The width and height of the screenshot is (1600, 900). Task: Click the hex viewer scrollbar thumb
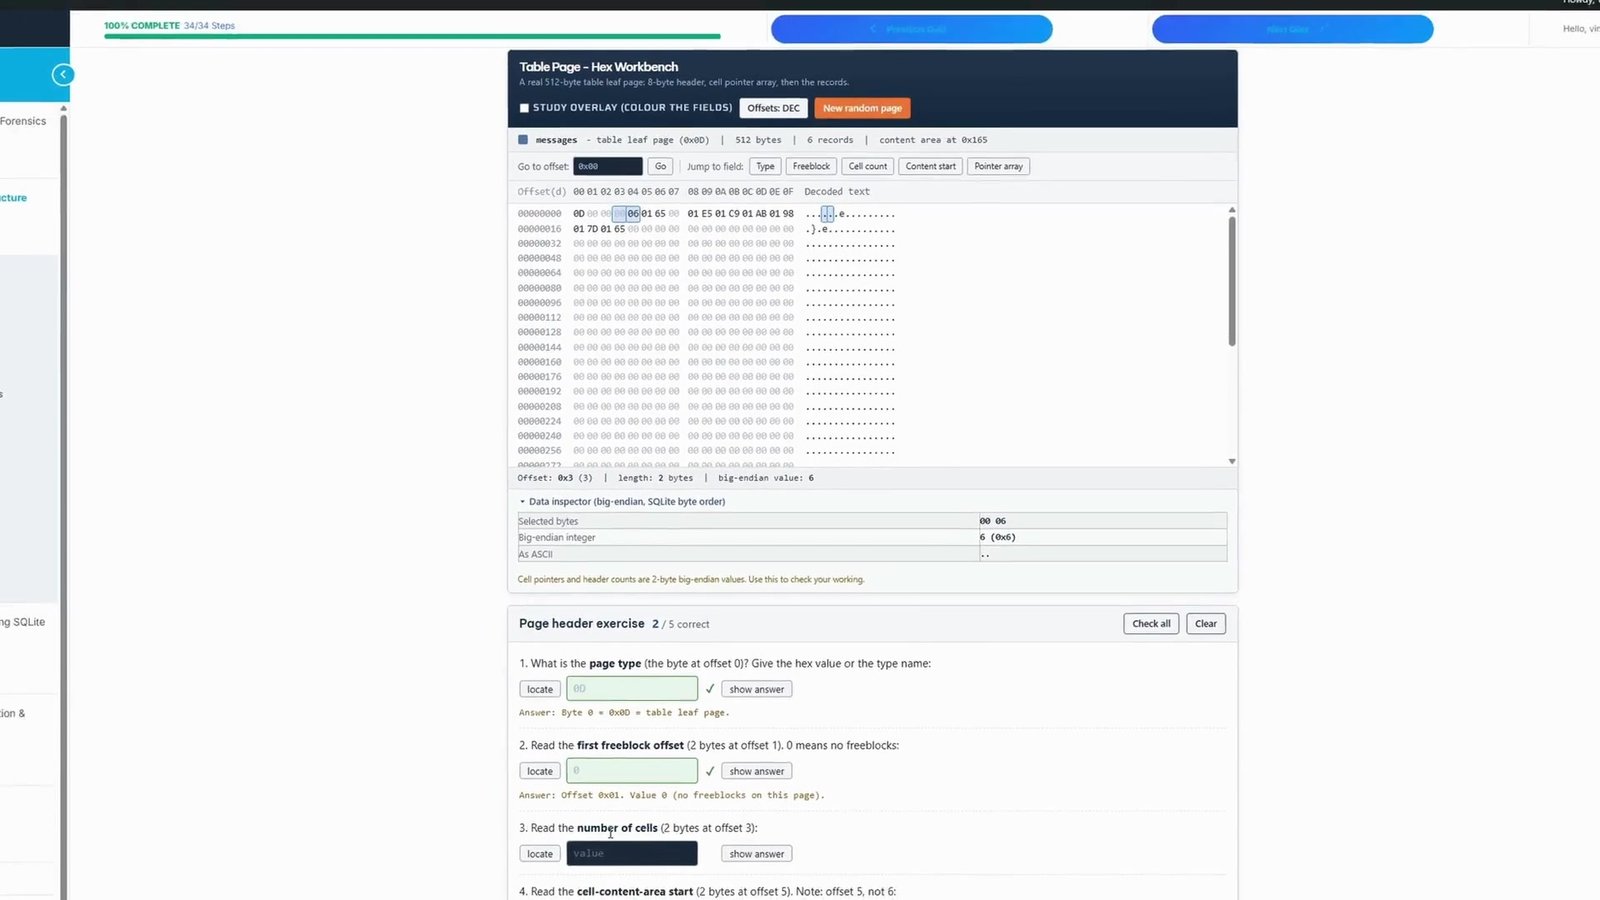click(1232, 281)
